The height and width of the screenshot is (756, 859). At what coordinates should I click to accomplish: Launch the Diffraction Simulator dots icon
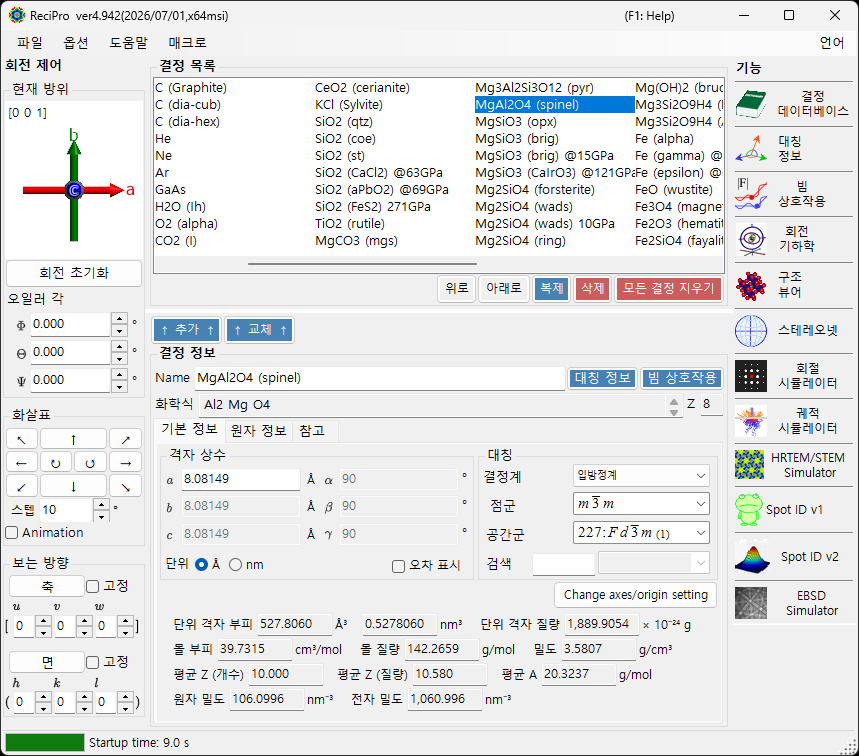751,376
